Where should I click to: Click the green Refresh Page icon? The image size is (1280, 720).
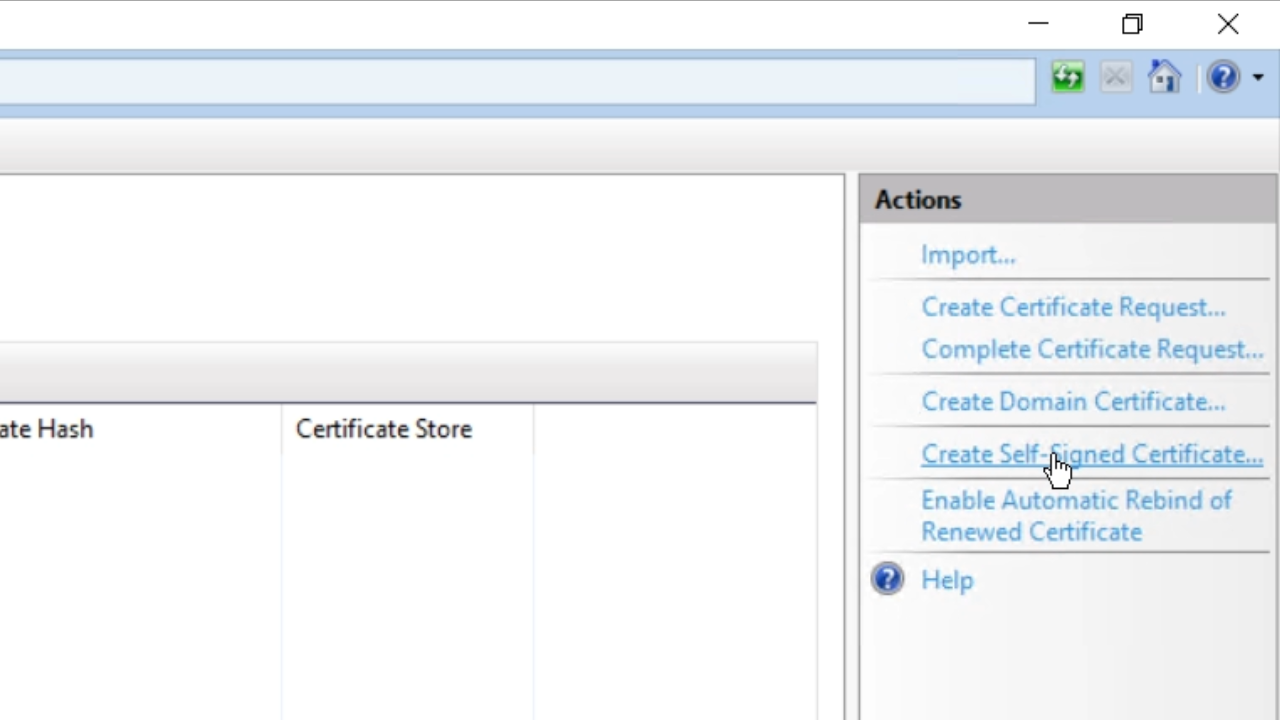[1067, 77]
